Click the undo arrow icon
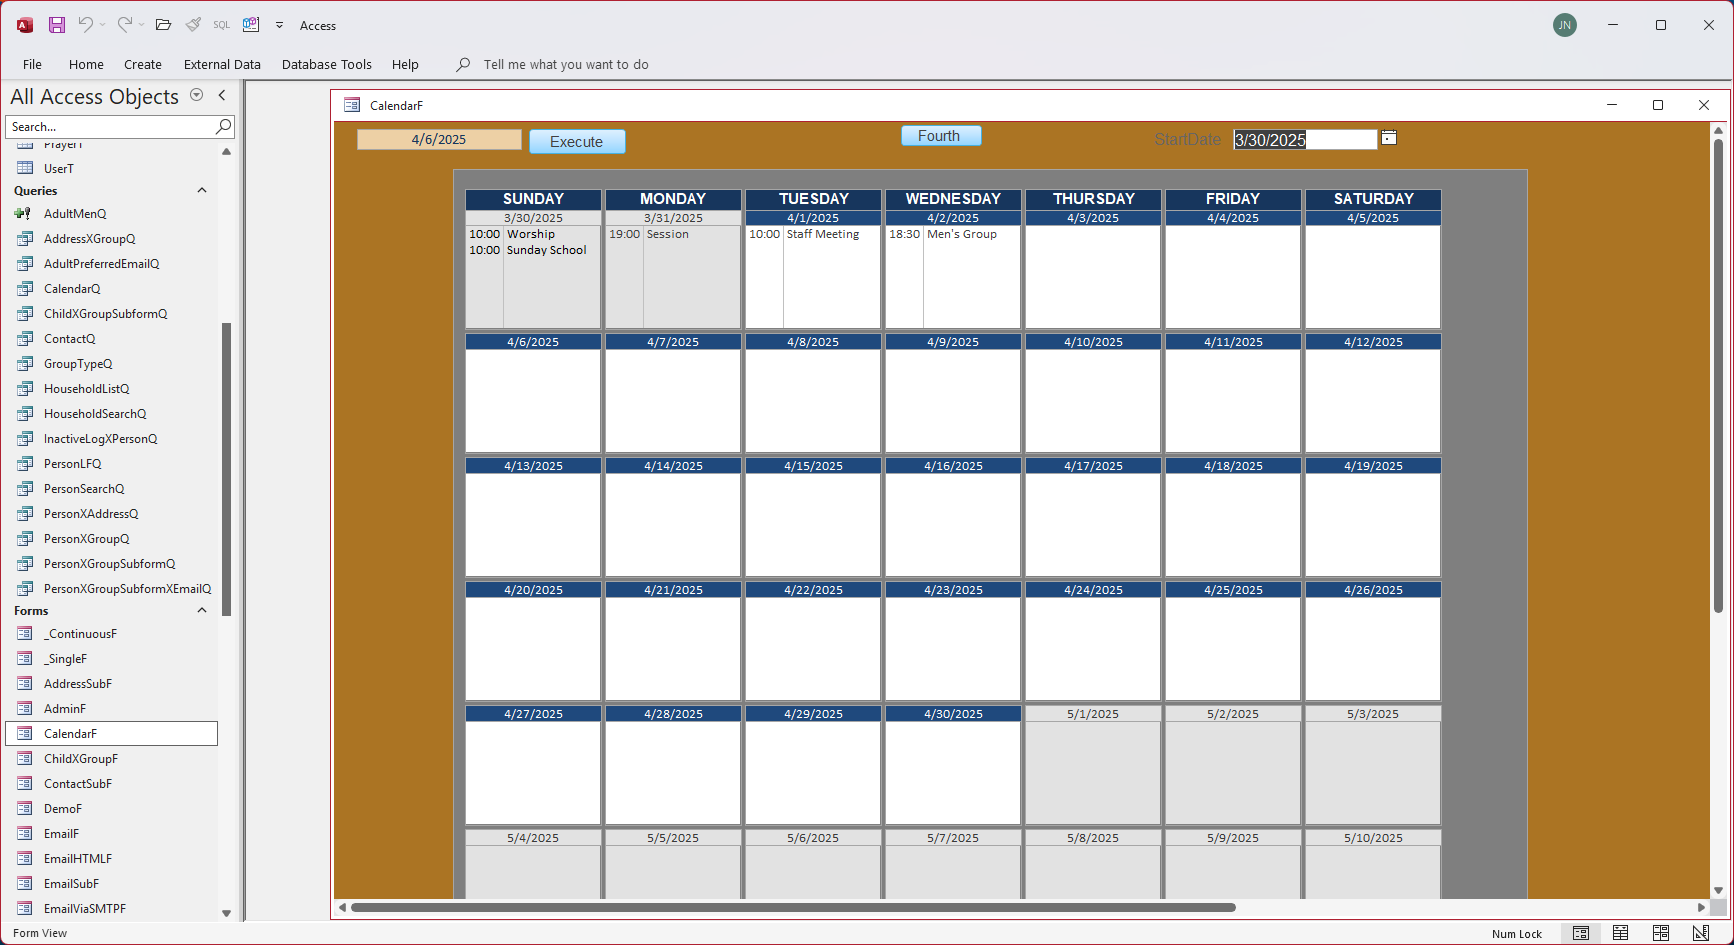The height and width of the screenshot is (945, 1734). coord(86,25)
